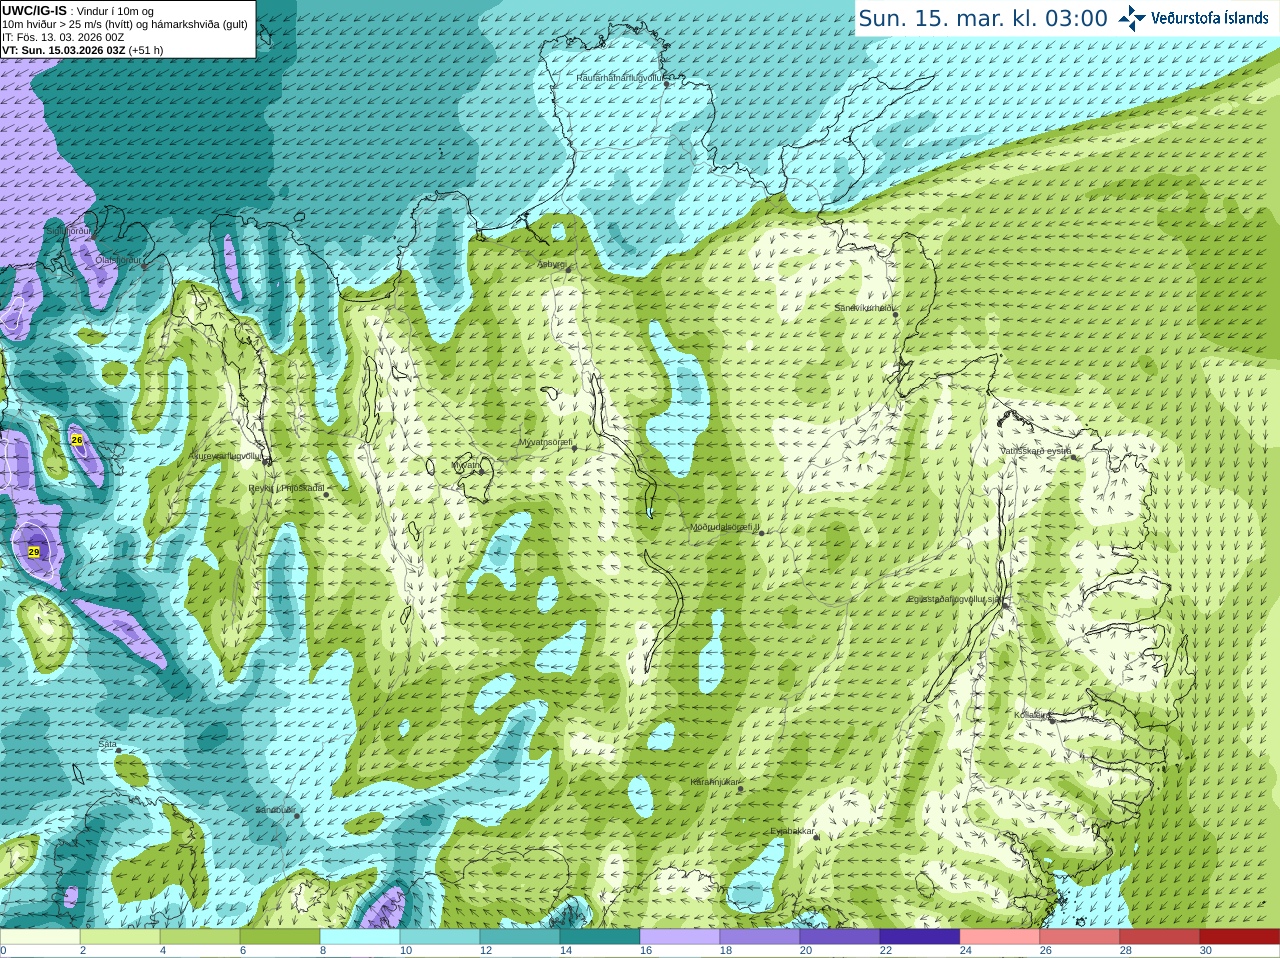
Task: Click the 6–8 m/s legend swatch
Action: click(x=280, y=937)
